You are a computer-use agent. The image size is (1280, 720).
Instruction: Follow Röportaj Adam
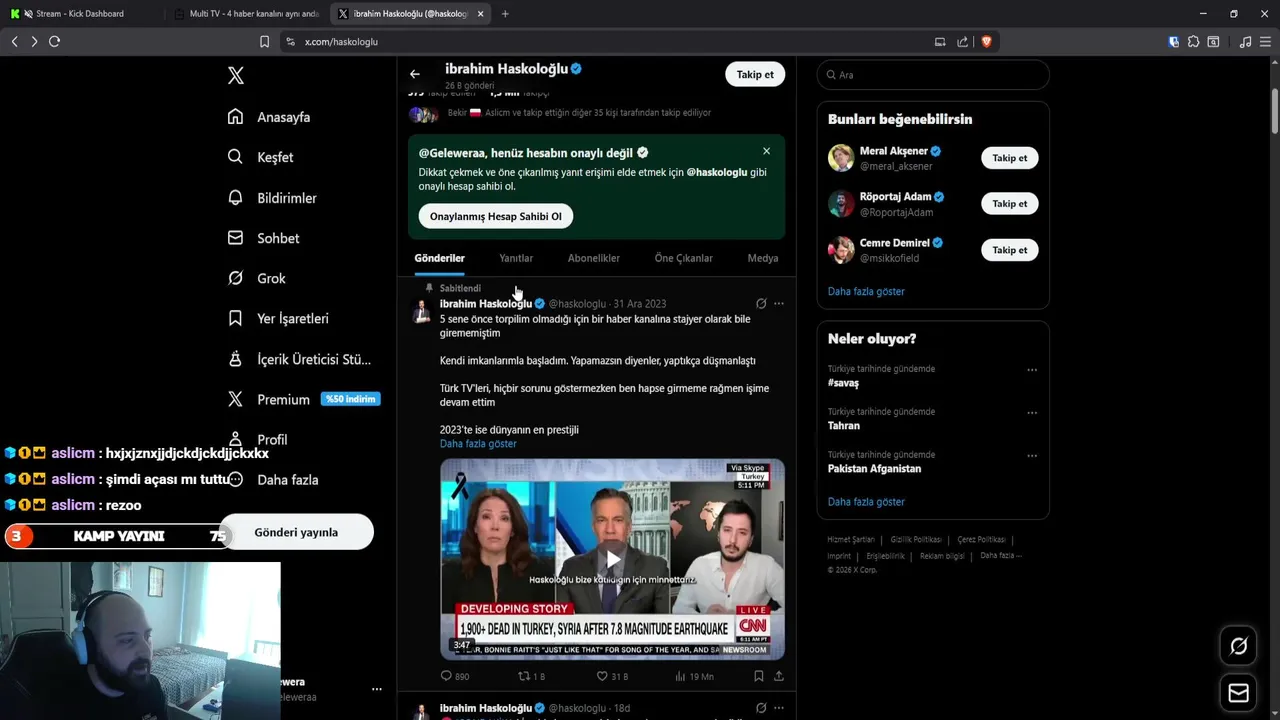[1010, 204]
